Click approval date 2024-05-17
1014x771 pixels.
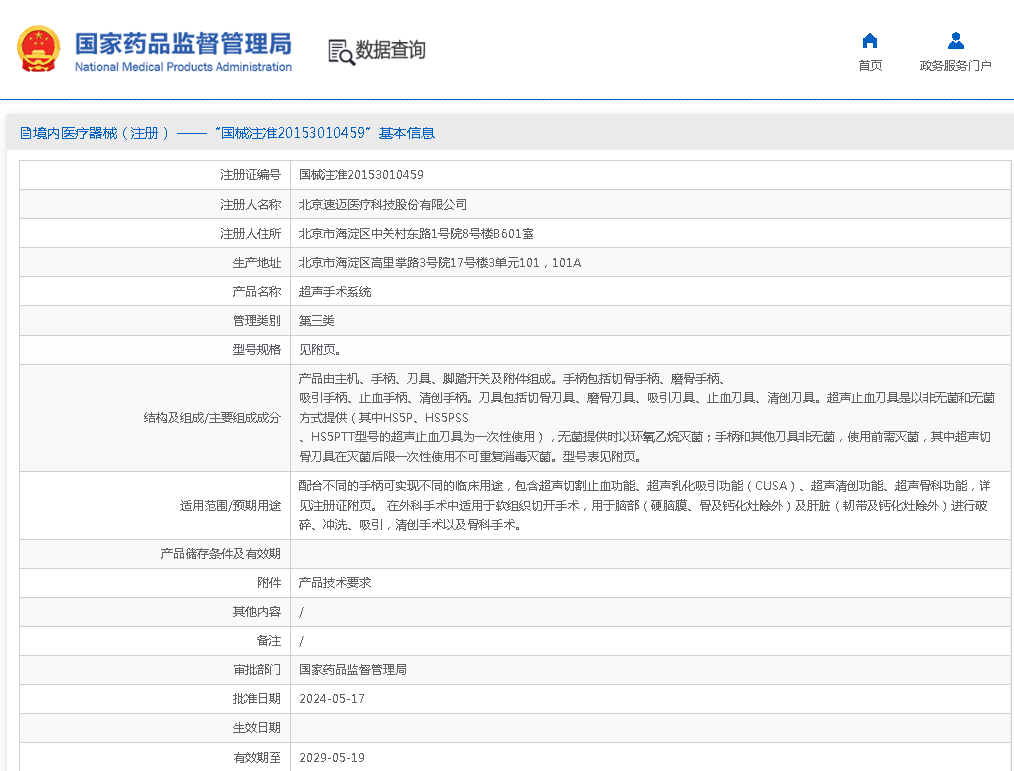tap(332, 699)
